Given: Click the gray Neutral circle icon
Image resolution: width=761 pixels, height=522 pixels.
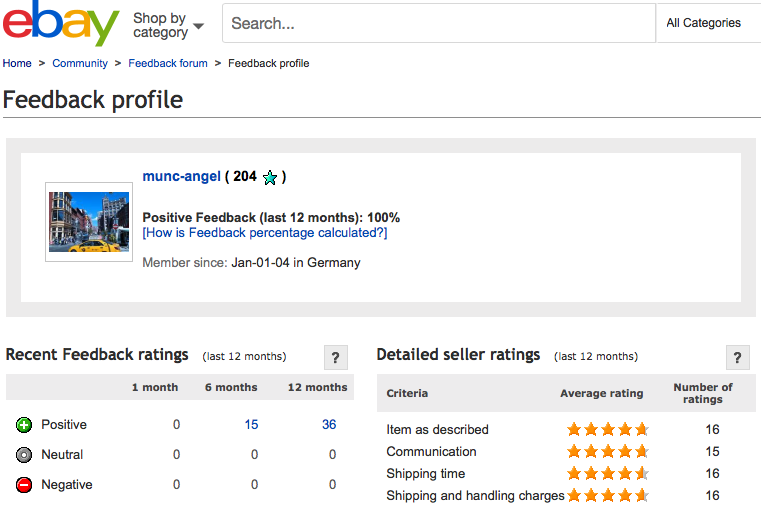Looking at the screenshot, I should coord(24,455).
